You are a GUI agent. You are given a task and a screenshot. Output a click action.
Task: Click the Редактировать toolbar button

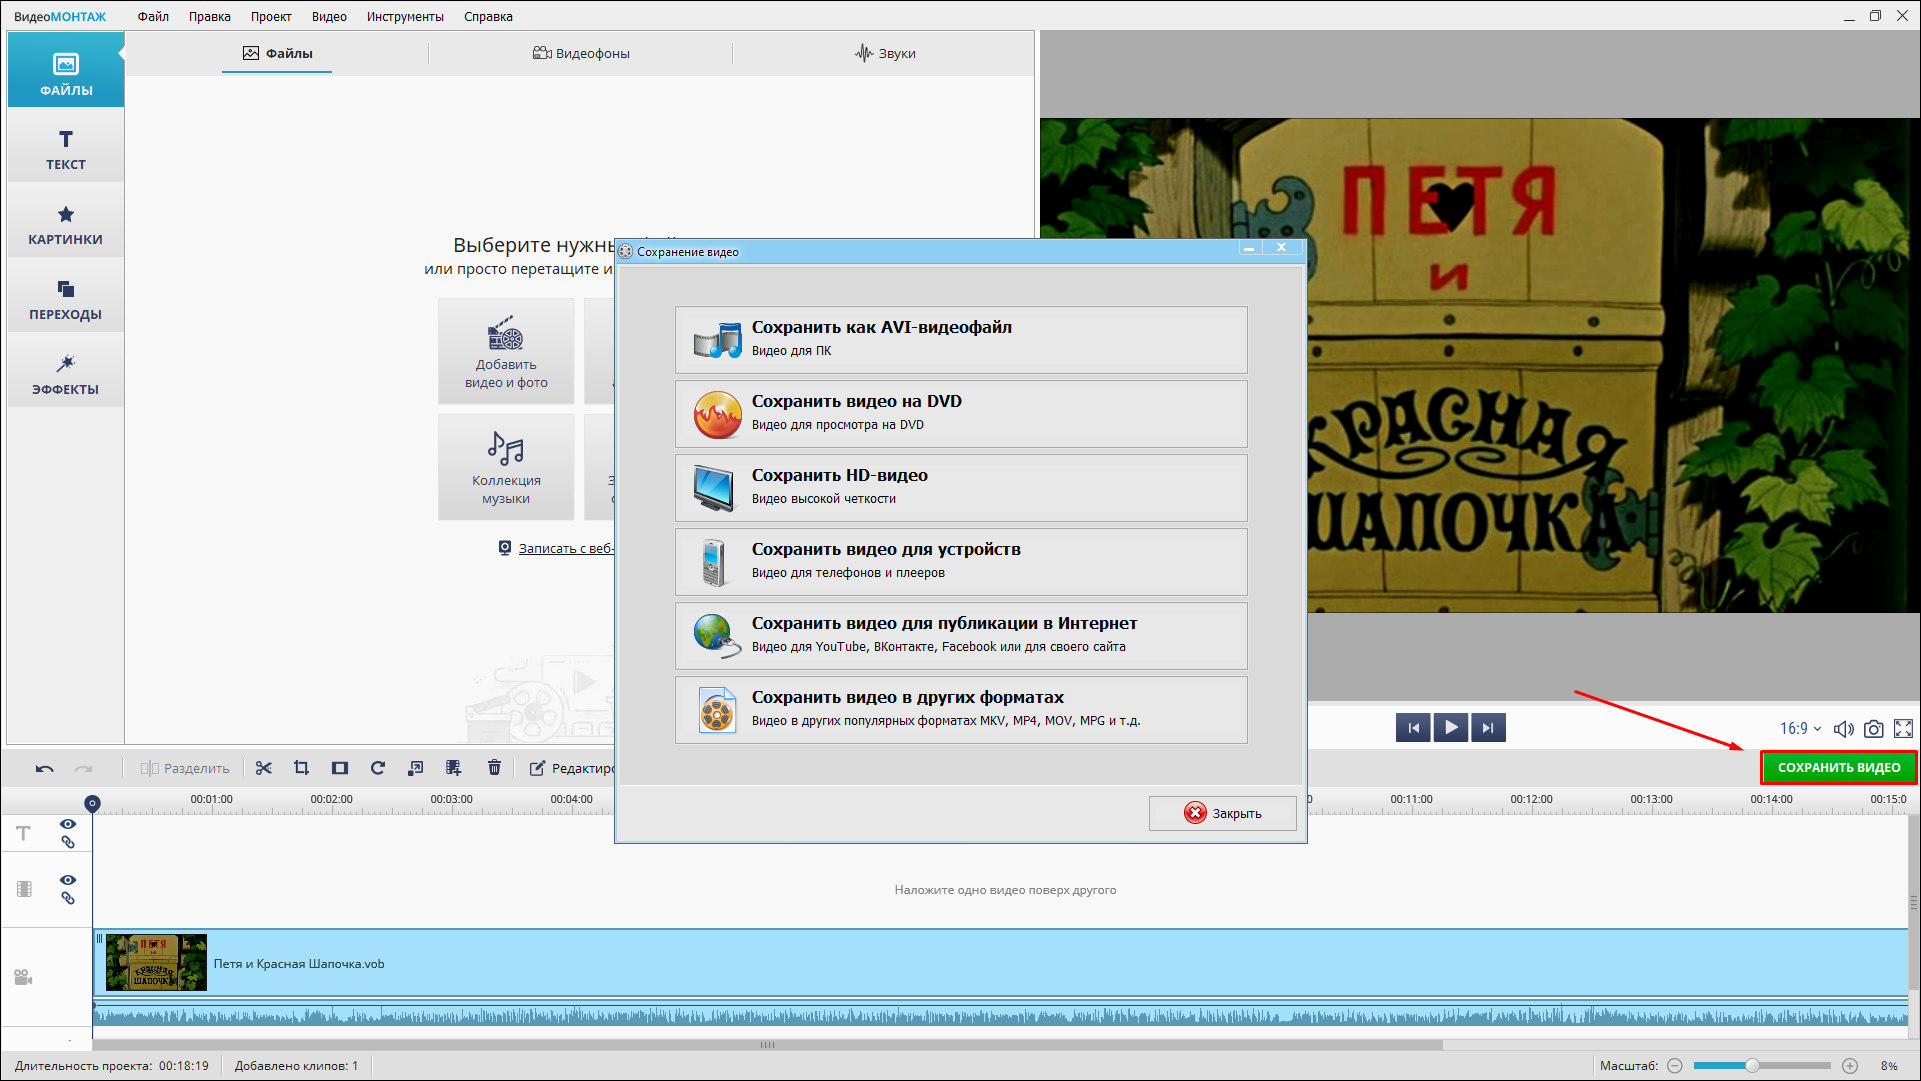coord(571,768)
